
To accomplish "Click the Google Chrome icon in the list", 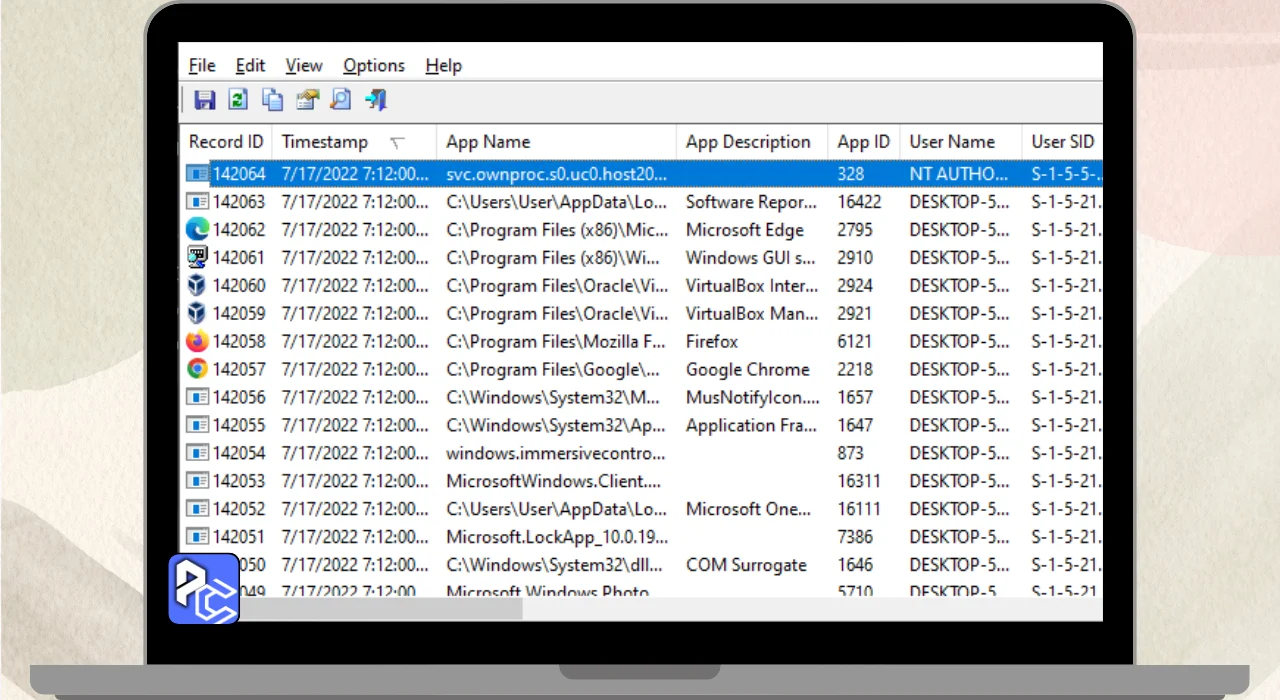I will [x=197, y=369].
